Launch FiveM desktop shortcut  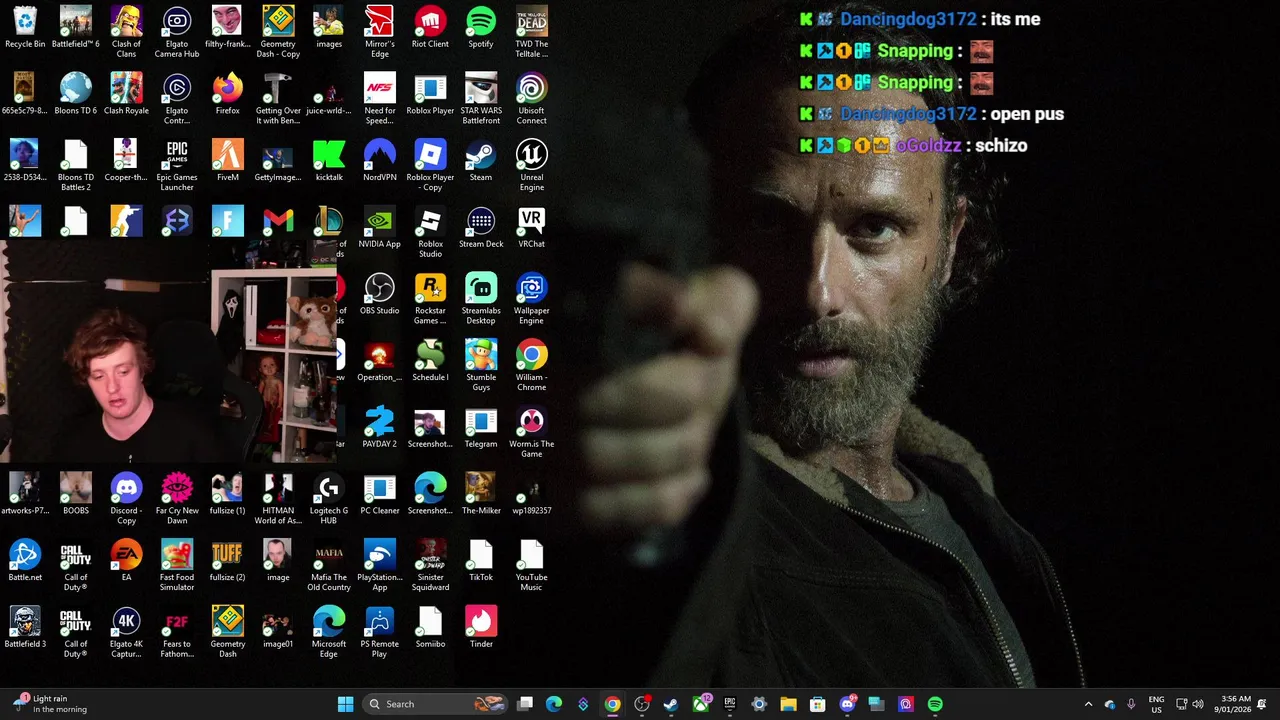click(x=227, y=162)
